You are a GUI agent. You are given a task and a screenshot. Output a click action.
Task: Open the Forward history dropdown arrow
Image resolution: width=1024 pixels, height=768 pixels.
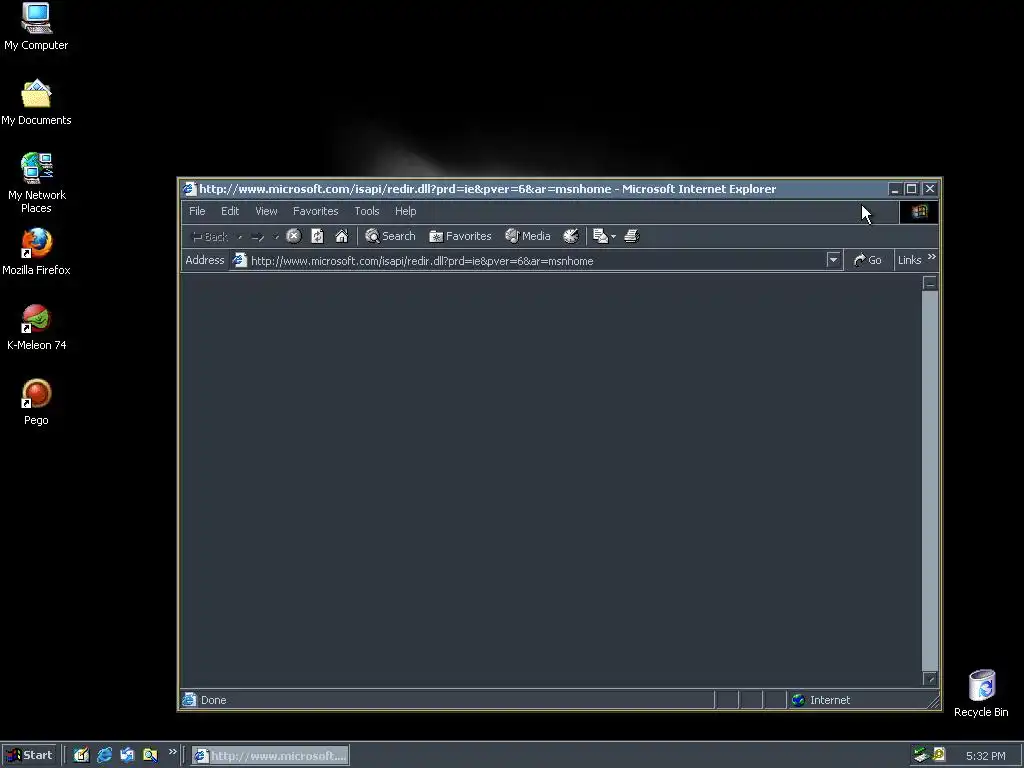[276, 236]
